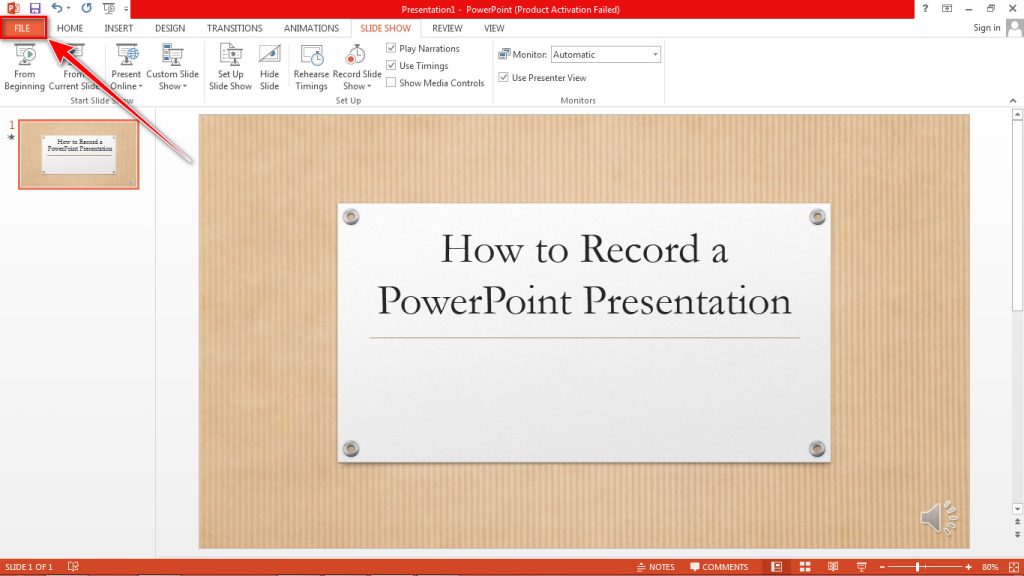The width and height of the screenshot is (1024, 576).
Task: Start slideshow From Current Slide
Action: (75, 65)
